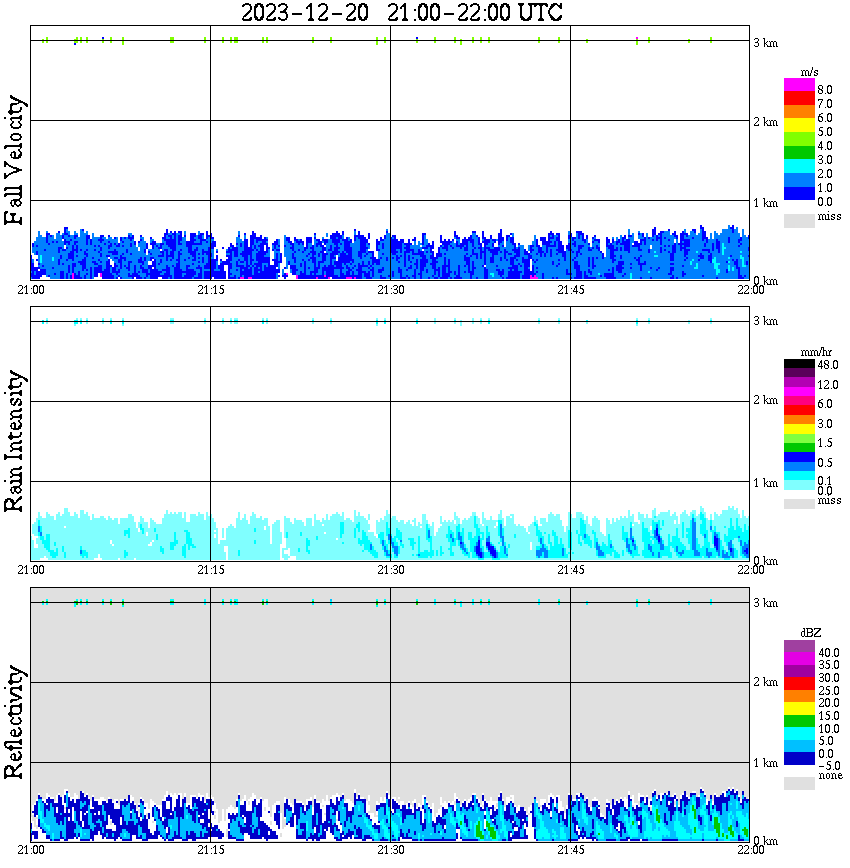Screen dimensions: 850x868
Task: Click 21:15 tick label under Fall Velocity panel
Action: click(x=211, y=290)
